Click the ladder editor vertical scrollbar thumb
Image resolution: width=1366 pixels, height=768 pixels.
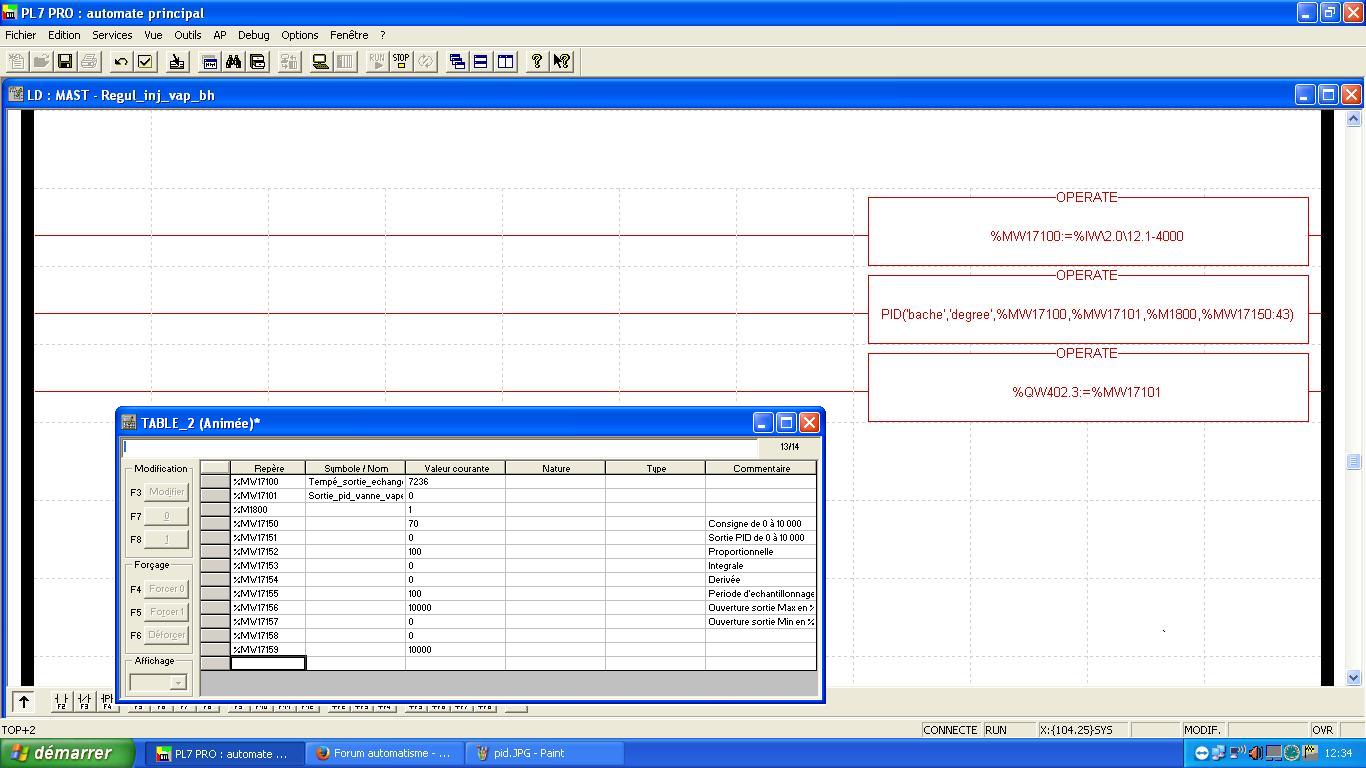(1354, 461)
